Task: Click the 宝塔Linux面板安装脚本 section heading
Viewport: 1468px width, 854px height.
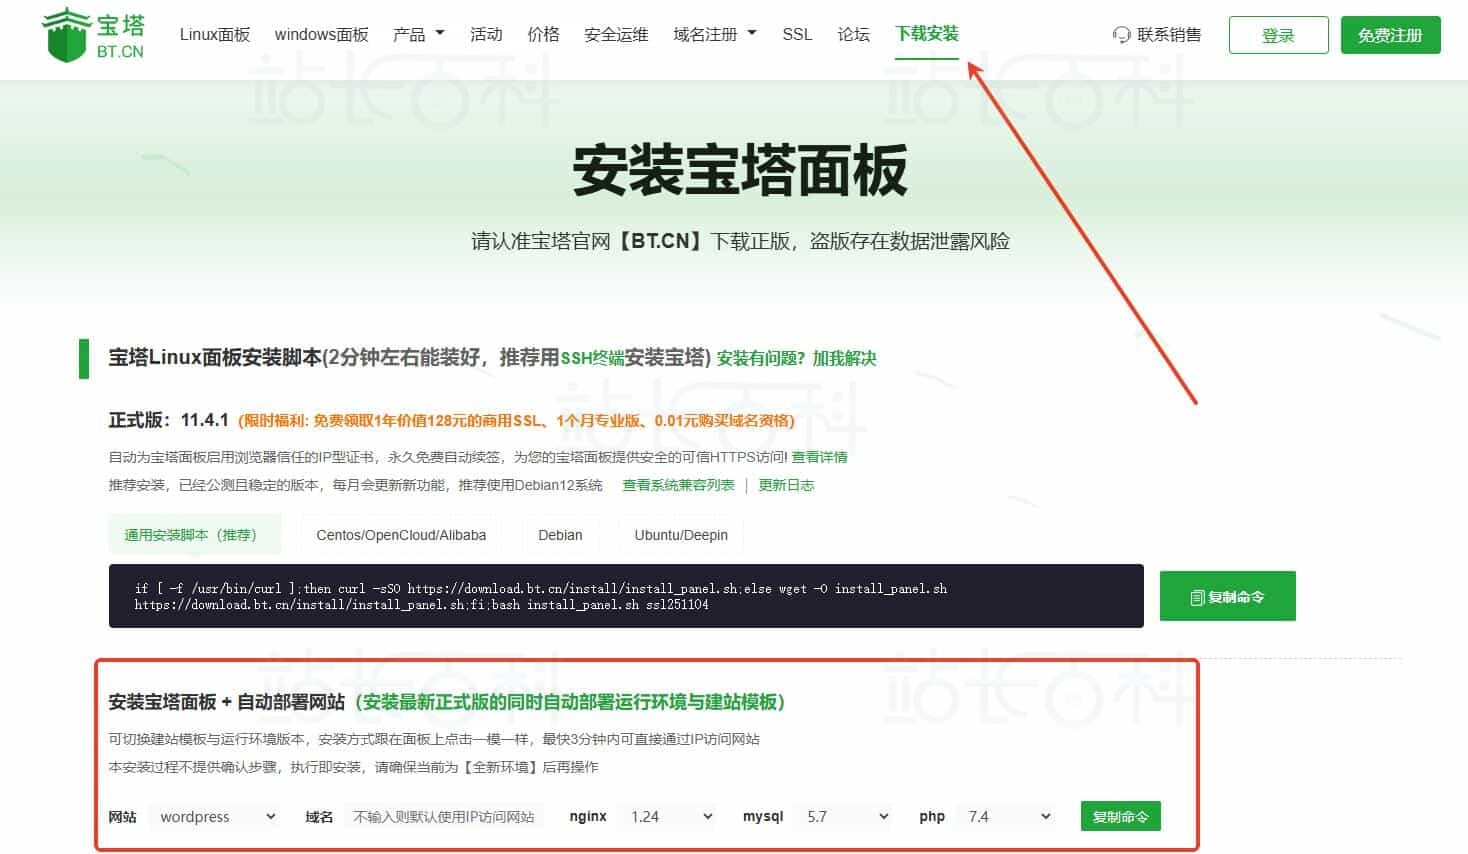Action: pyautogui.click(x=215, y=357)
